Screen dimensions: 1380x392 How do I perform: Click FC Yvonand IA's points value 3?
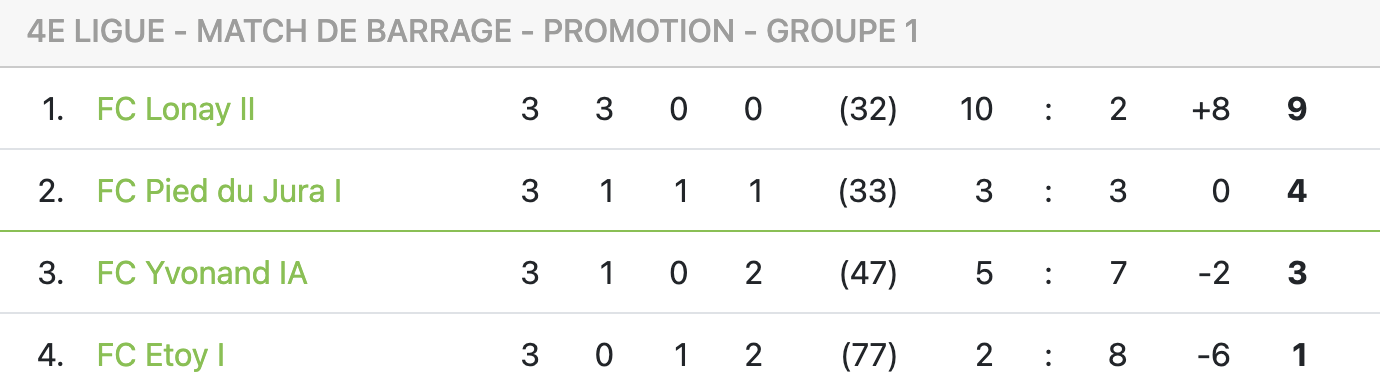point(1297,273)
